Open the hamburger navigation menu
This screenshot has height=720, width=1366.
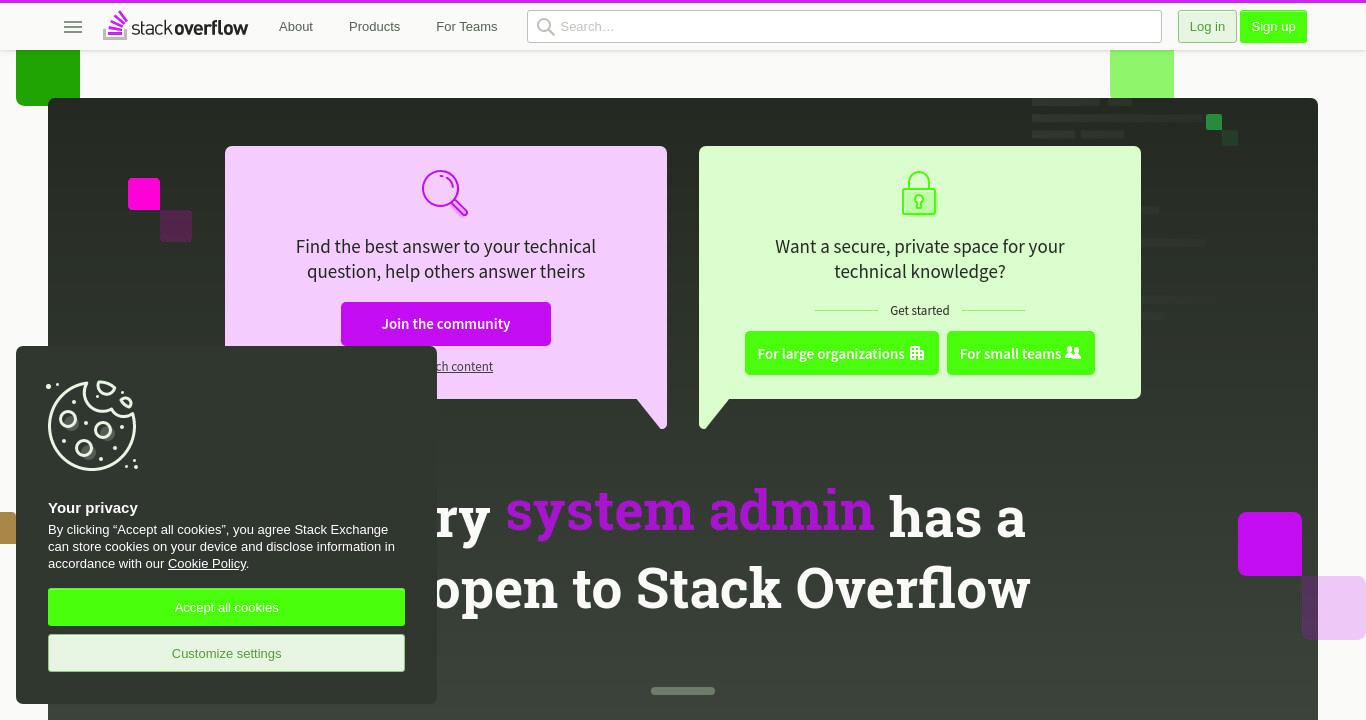(x=73, y=27)
